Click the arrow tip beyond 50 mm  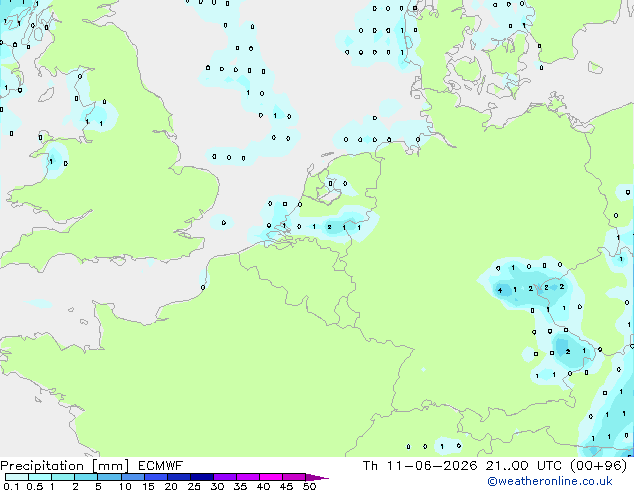point(317,477)
